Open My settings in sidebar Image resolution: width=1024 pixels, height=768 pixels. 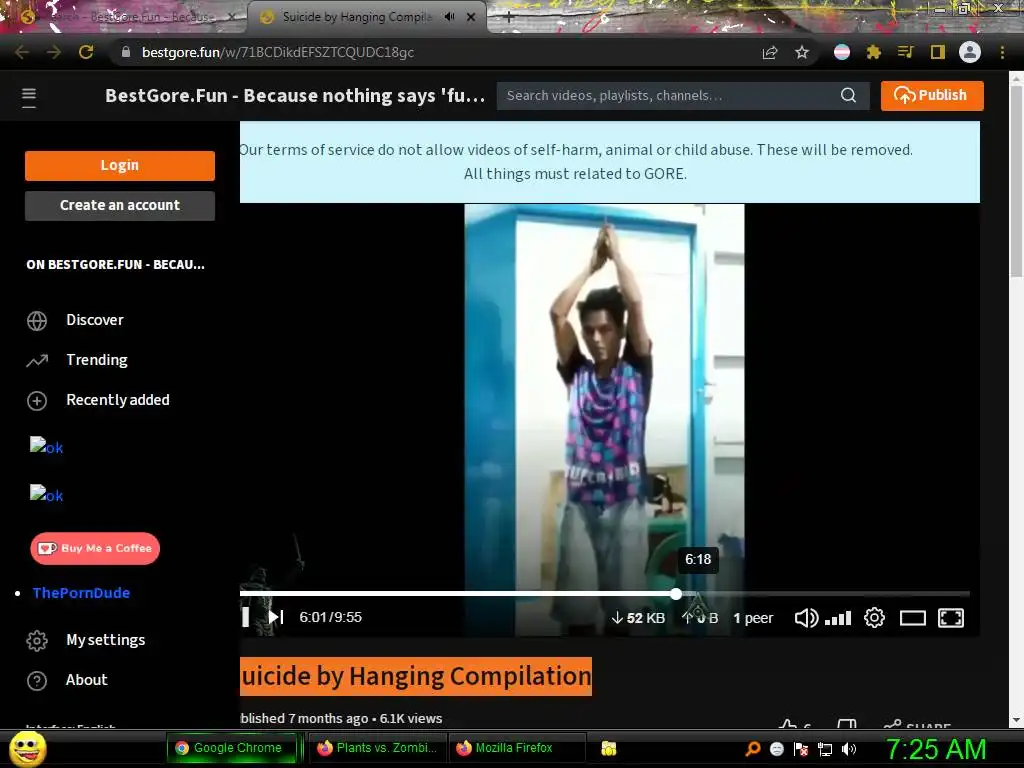tap(105, 640)
